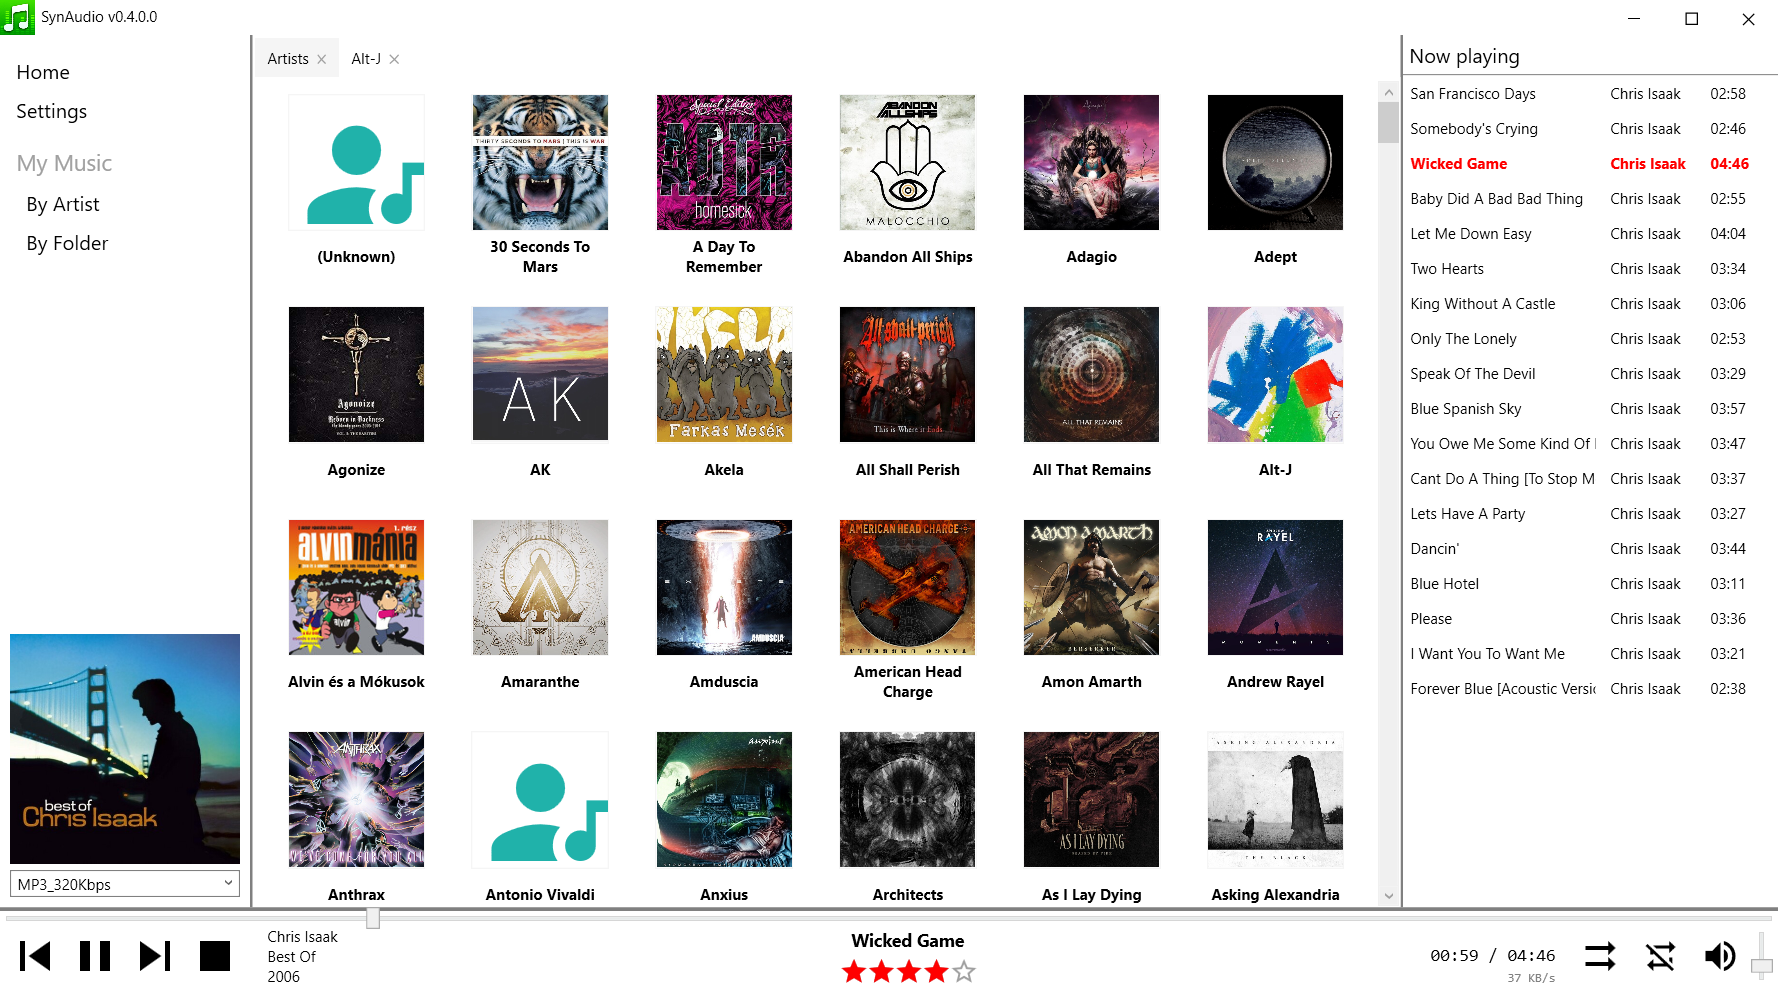The width and height of the screenshot is (1778, 991).
Task: Skip to the next track
Action: (155, 956)
